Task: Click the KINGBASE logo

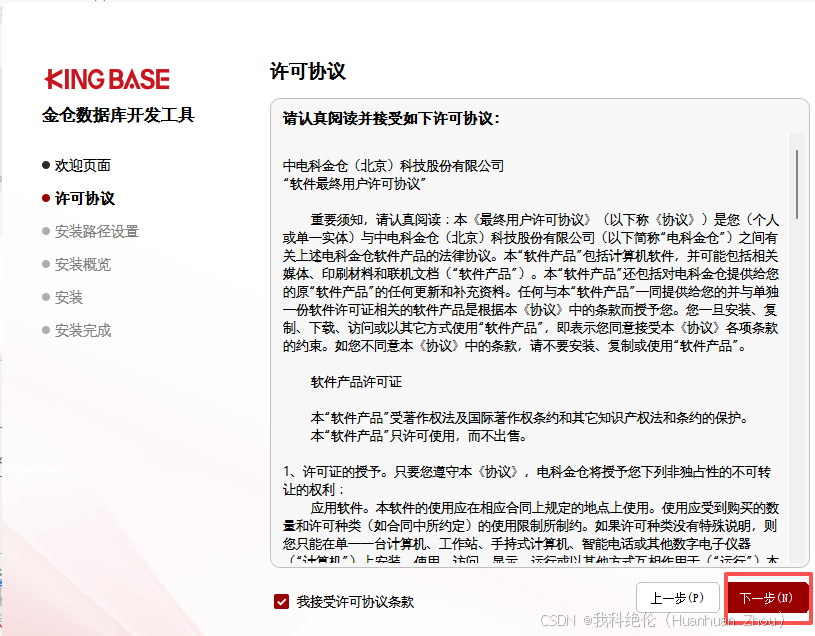Action: coord(107,79)
